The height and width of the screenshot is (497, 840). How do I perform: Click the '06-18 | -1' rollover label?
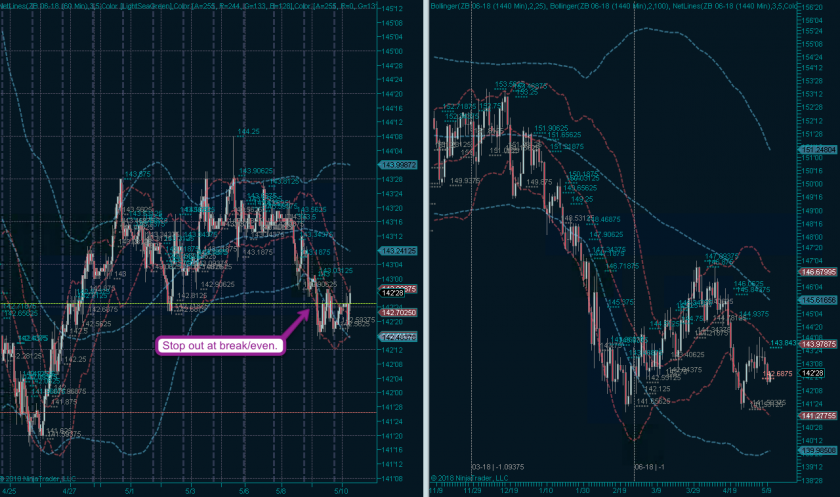650,467
